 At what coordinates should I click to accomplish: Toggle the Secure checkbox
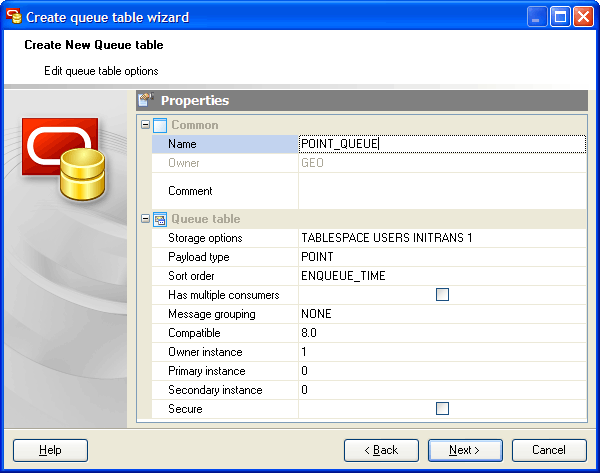(x=442, y=409)
